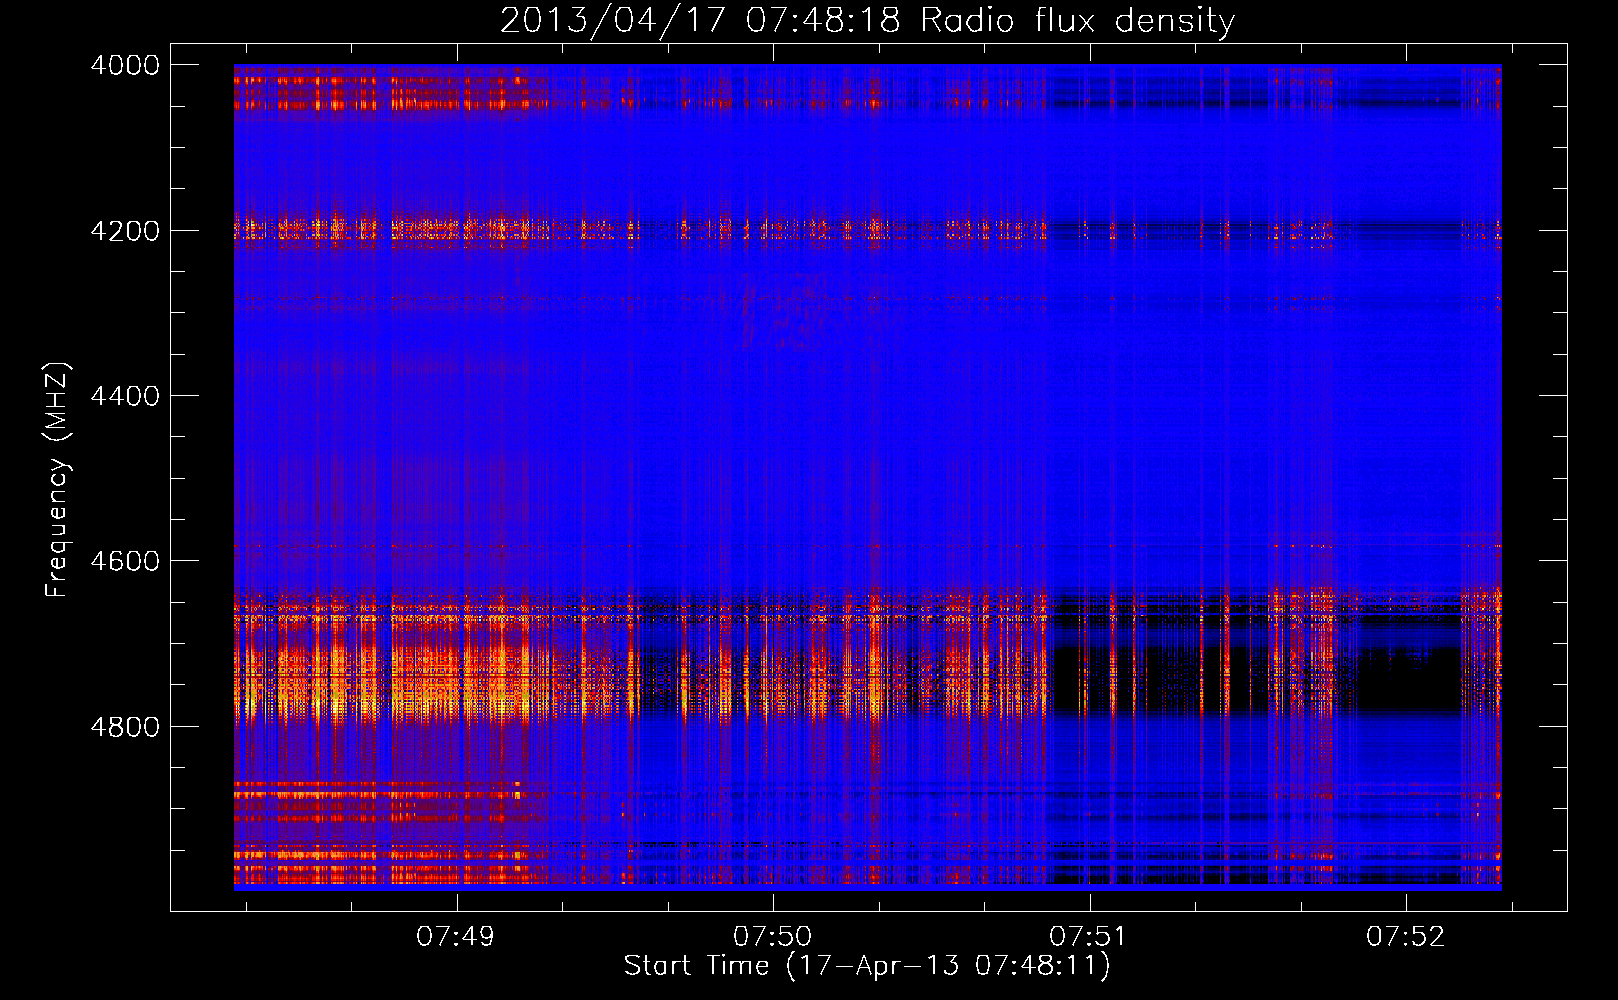Click the plot title "2013/04/17 07:48:18 Radio flux density"
The height and width of the screenshot is (1000, 1618).
point(867,21)
